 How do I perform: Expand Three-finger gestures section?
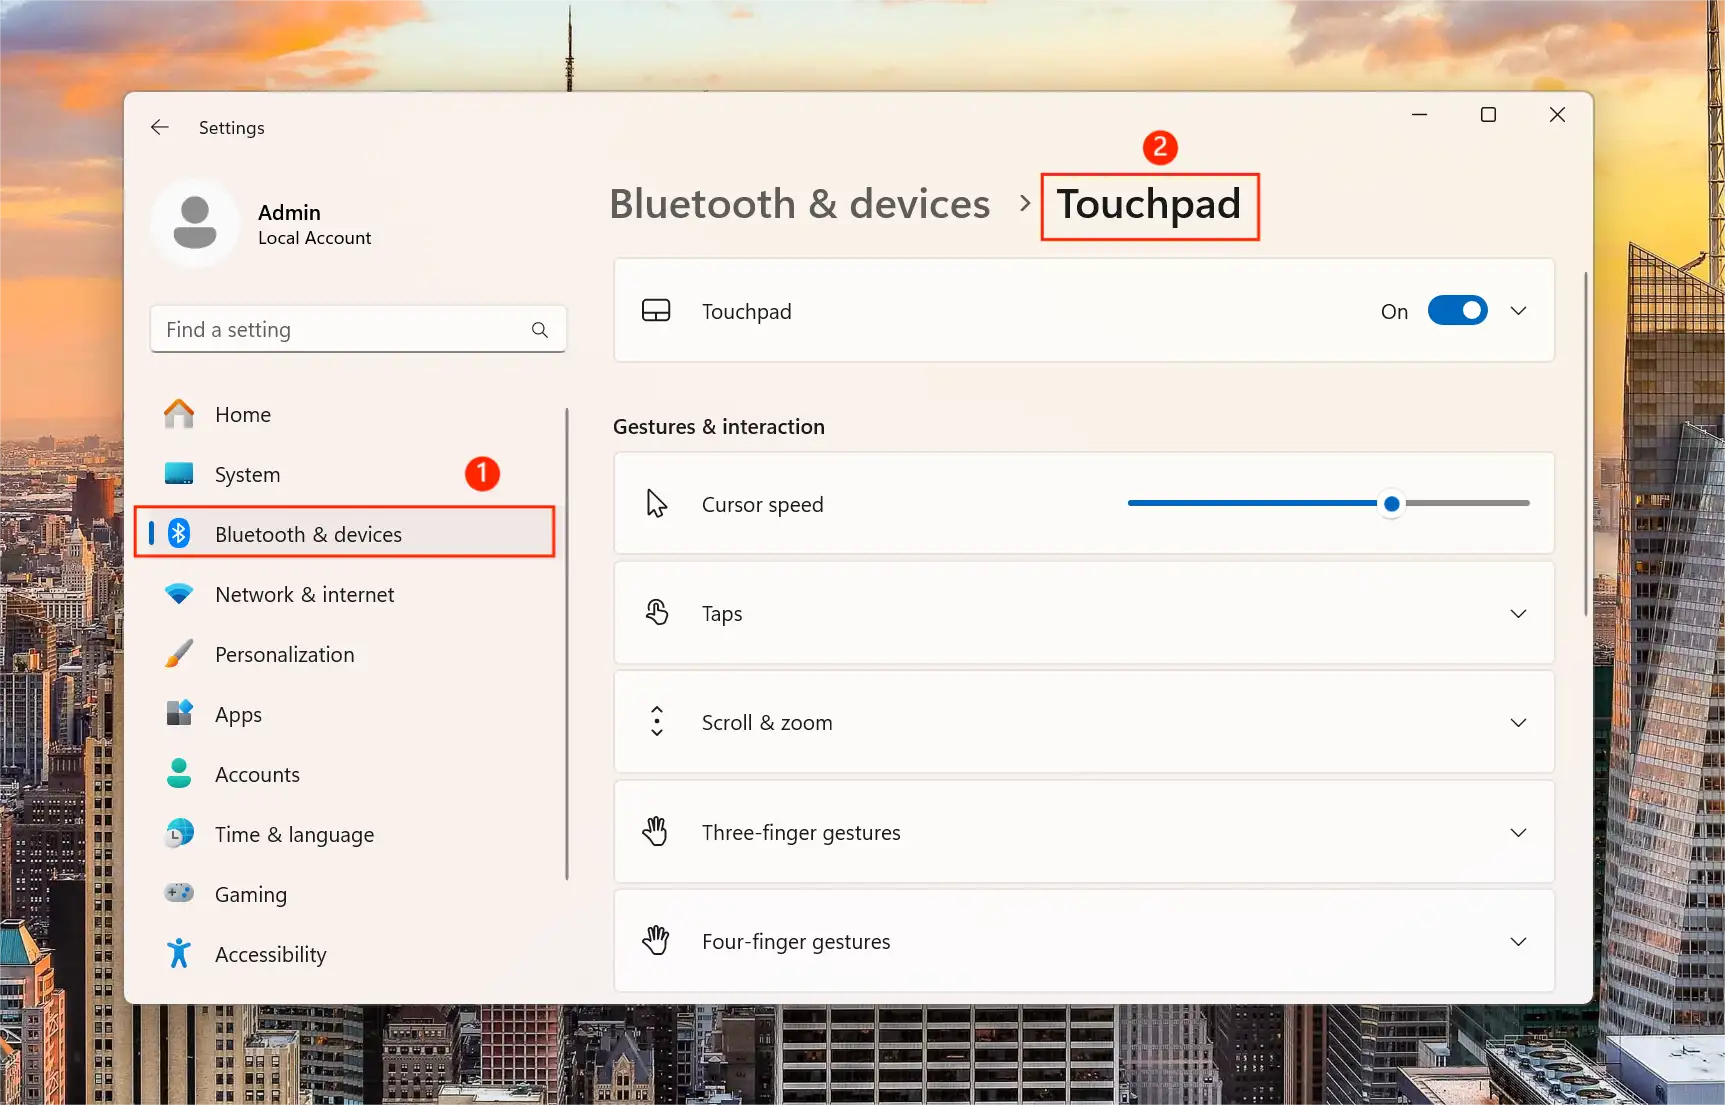coord(1518,833)
